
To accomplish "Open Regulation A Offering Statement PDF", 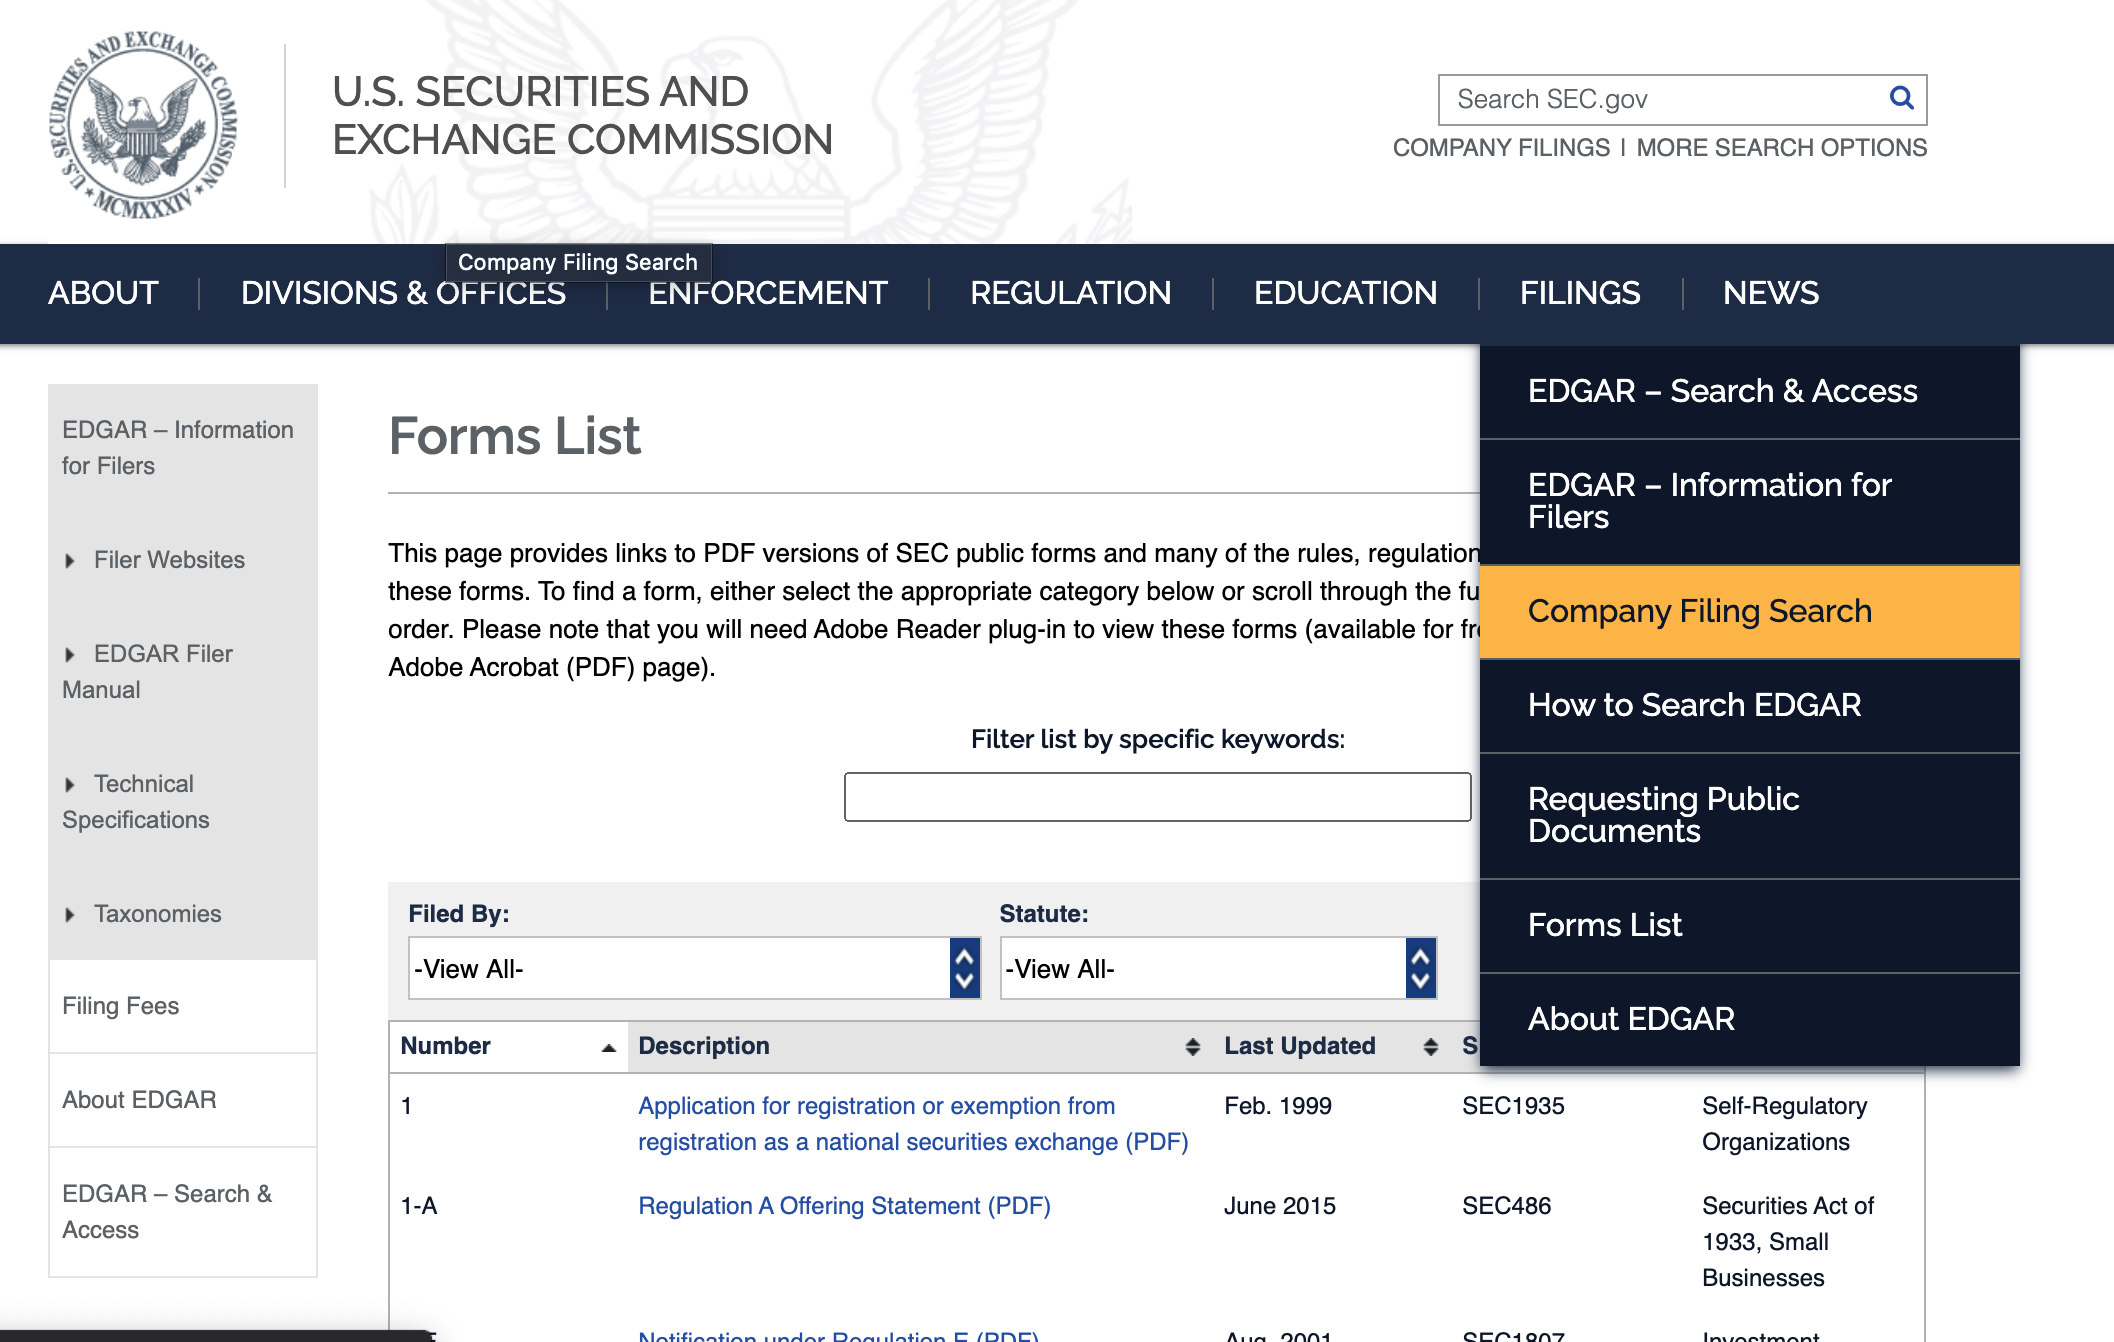I will (x=844, y=1206).
